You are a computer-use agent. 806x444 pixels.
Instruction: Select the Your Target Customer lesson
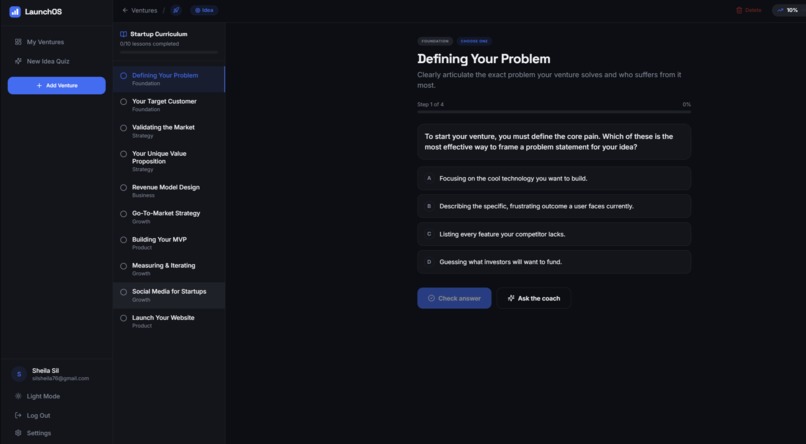(x=169, y=105)
